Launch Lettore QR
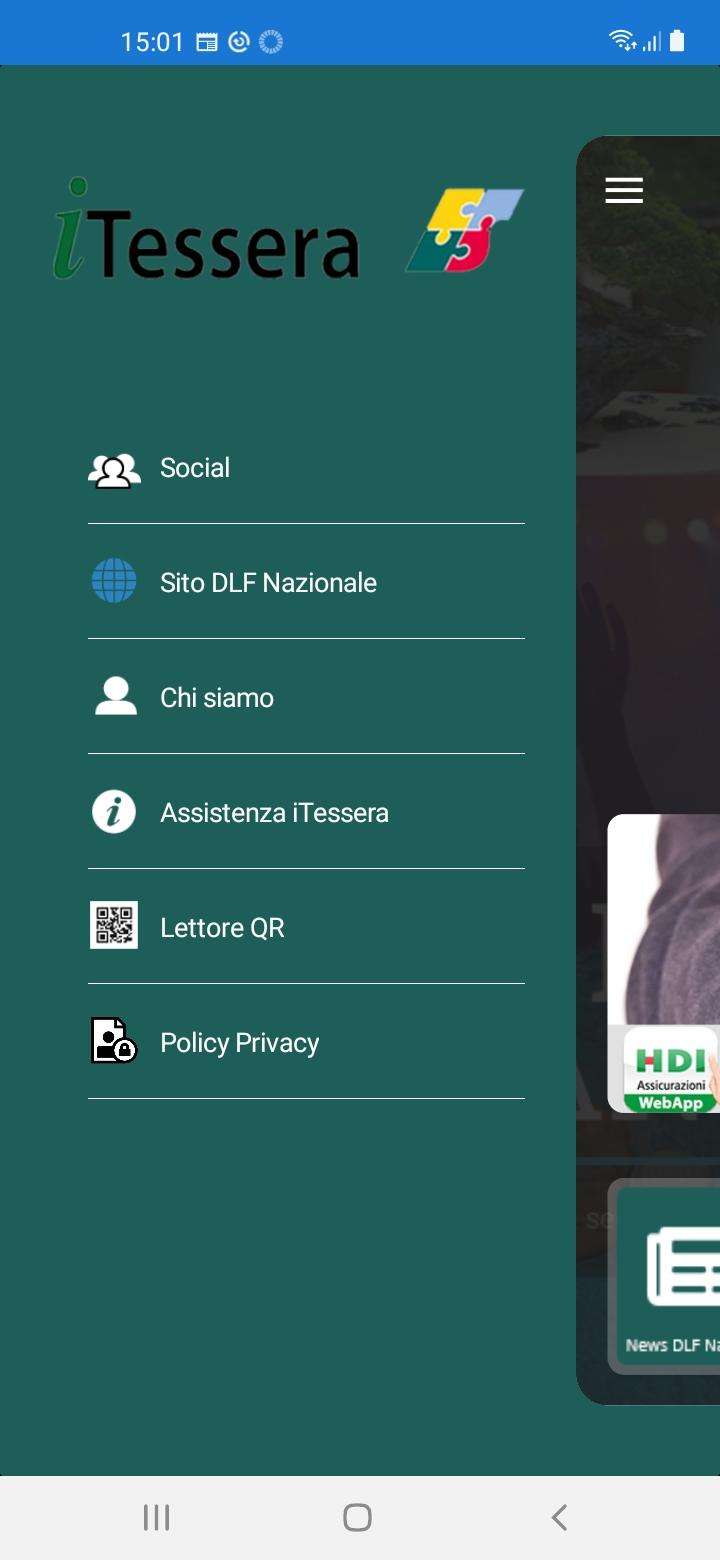This screenshot has height=1560, width=720. click(306, 927)
